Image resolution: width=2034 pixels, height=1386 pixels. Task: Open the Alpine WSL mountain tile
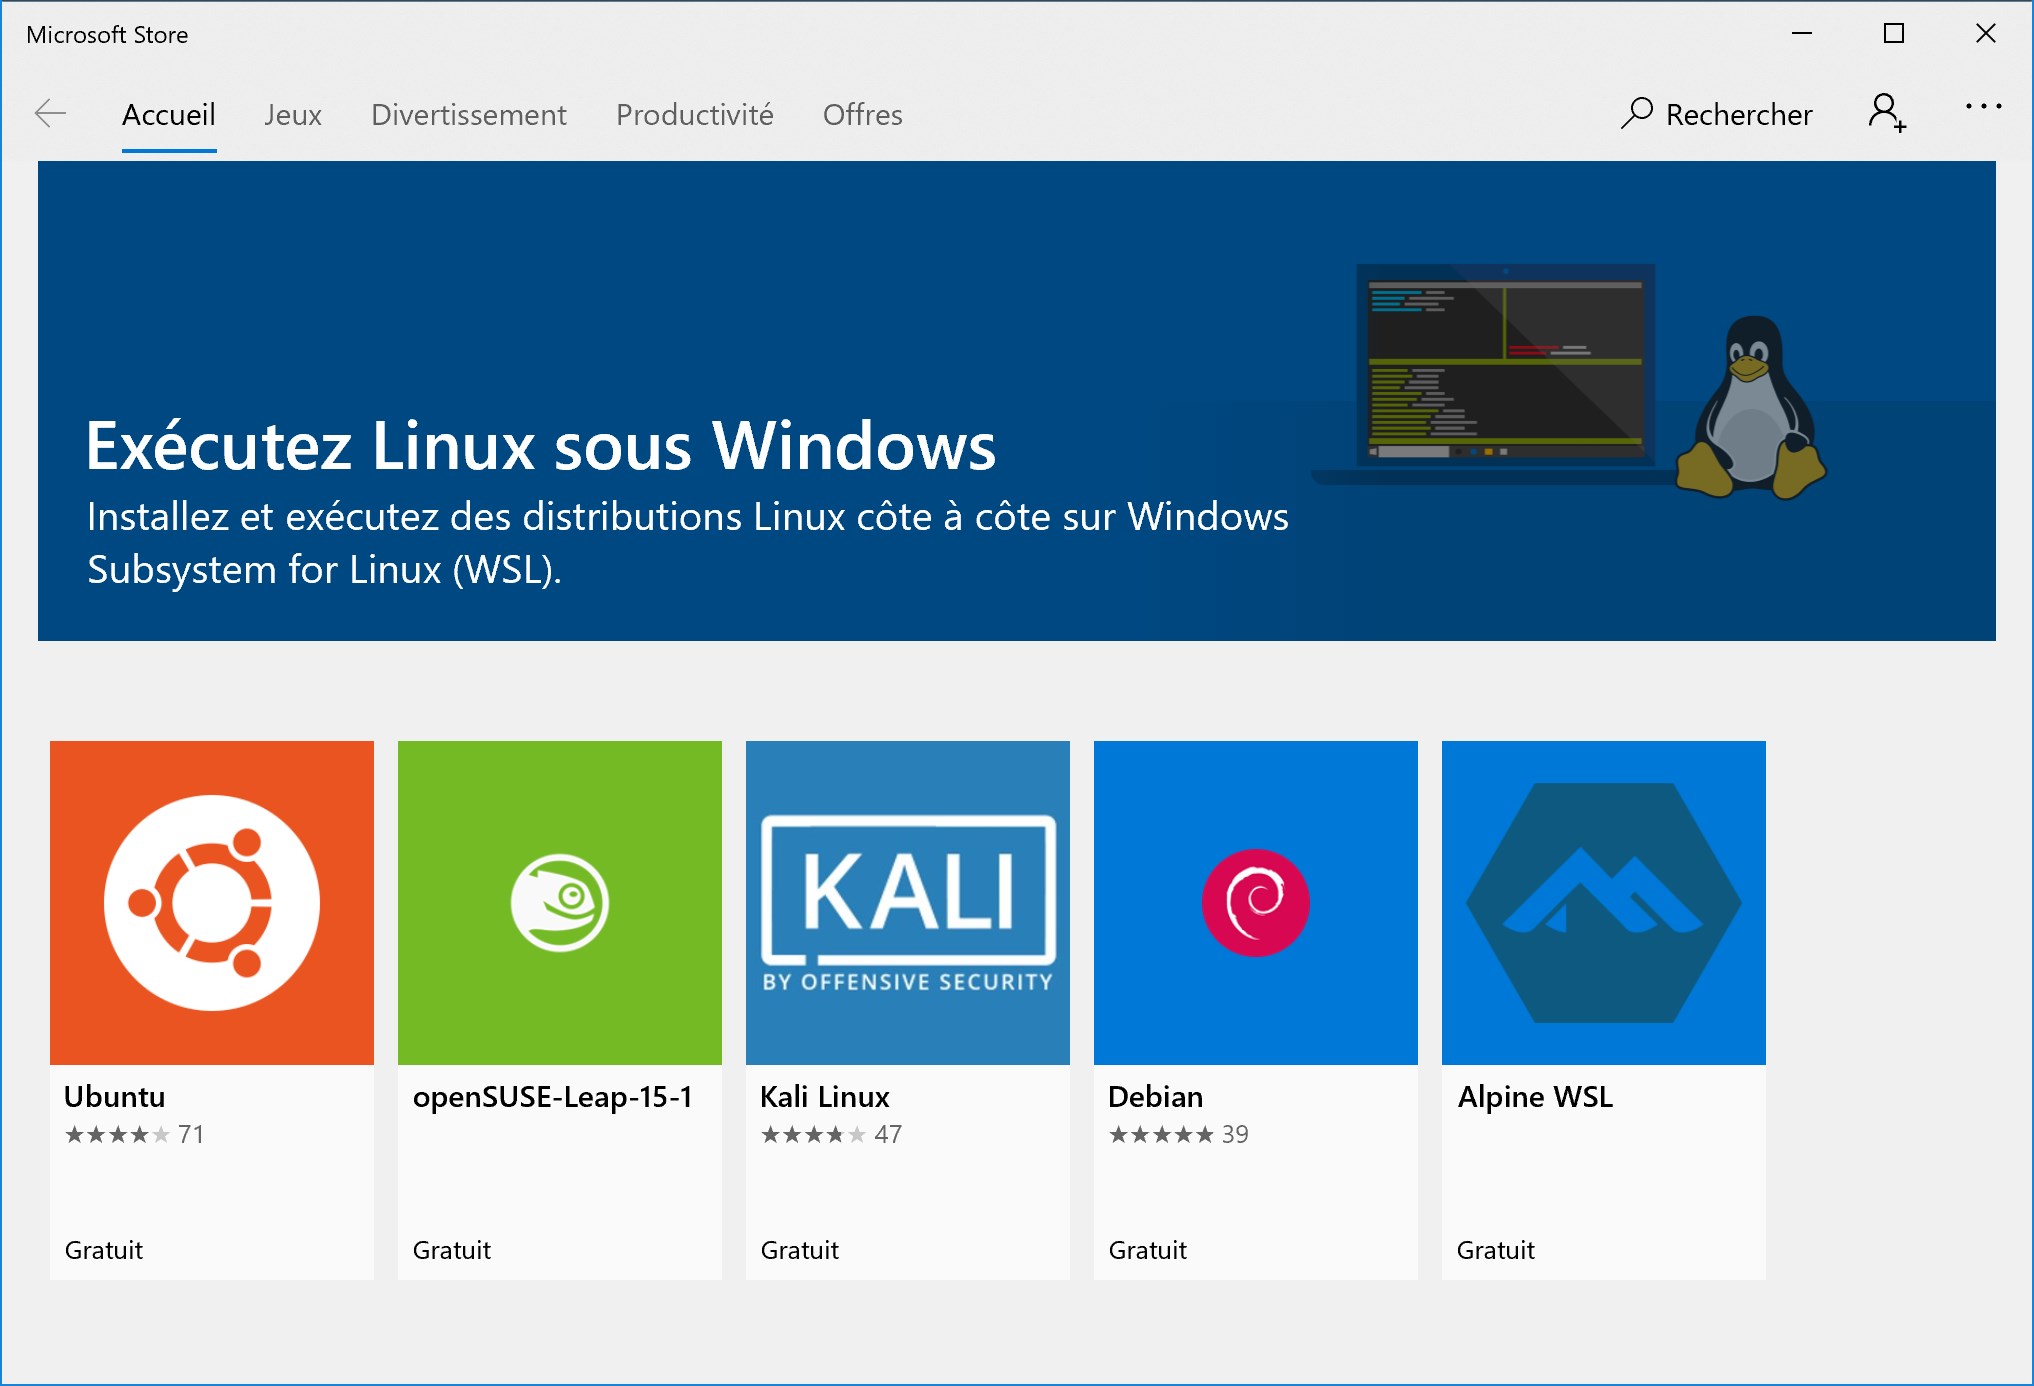(x=1604, y=903)
